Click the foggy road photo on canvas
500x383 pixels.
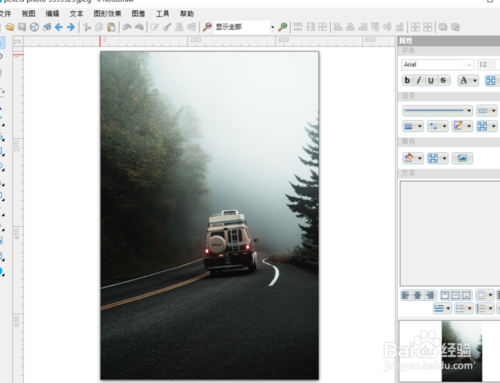click(x=210, y=215)
